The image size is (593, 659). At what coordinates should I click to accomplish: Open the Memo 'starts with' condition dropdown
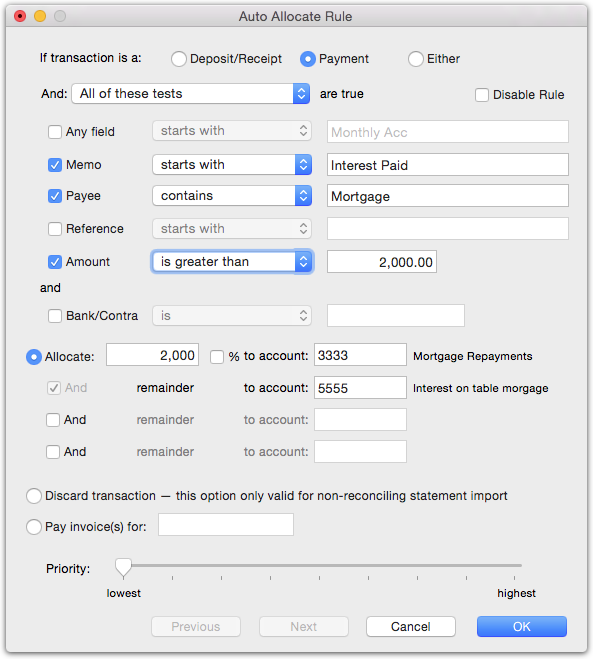(x=232, y=164)
